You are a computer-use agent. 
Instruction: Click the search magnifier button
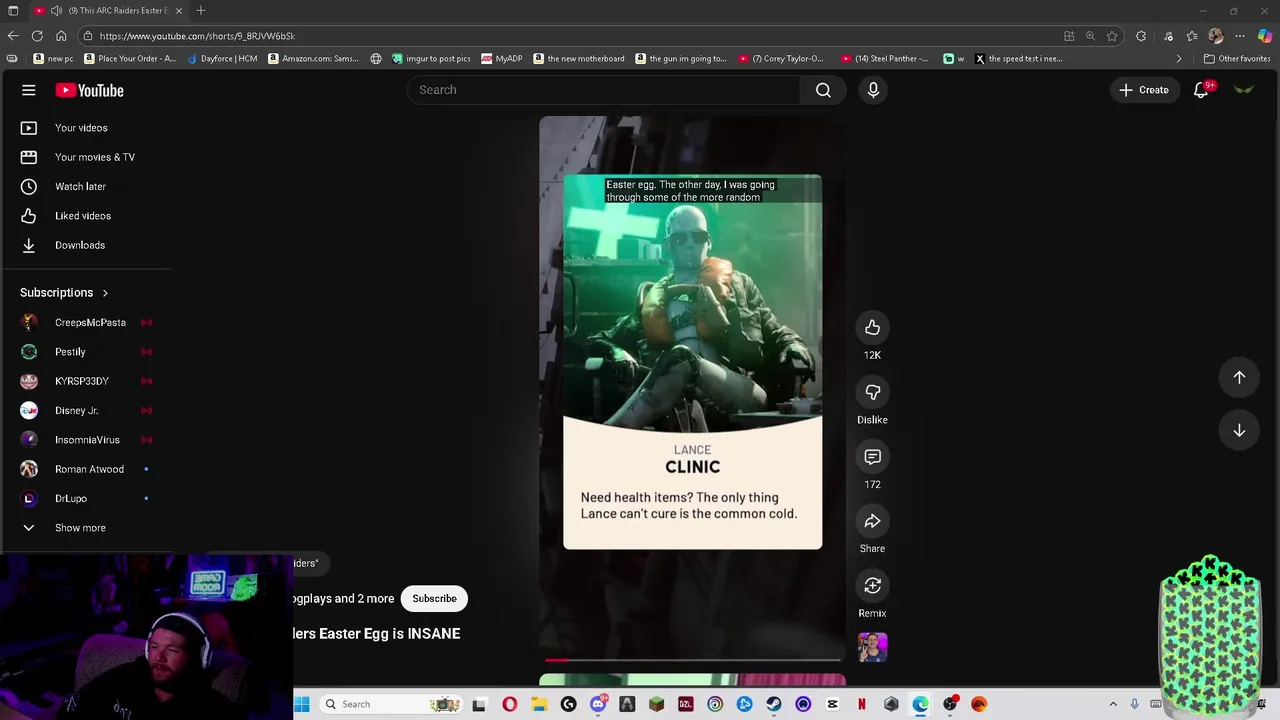click(x=823, y=90)
